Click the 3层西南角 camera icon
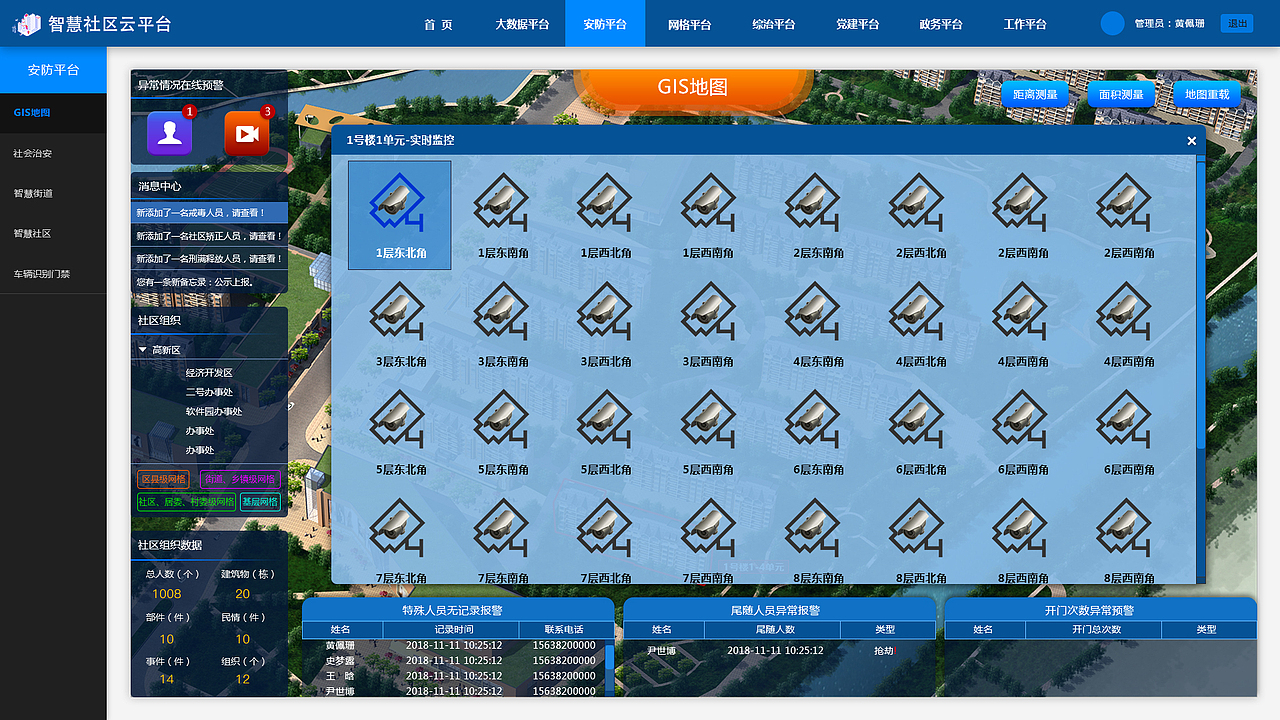Image resolution: width=1280 pixels, height=720 pixels. 709,324
